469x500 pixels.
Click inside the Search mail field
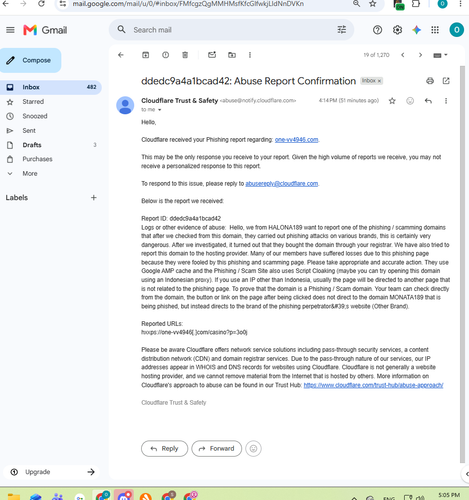(x=230, y=30)
